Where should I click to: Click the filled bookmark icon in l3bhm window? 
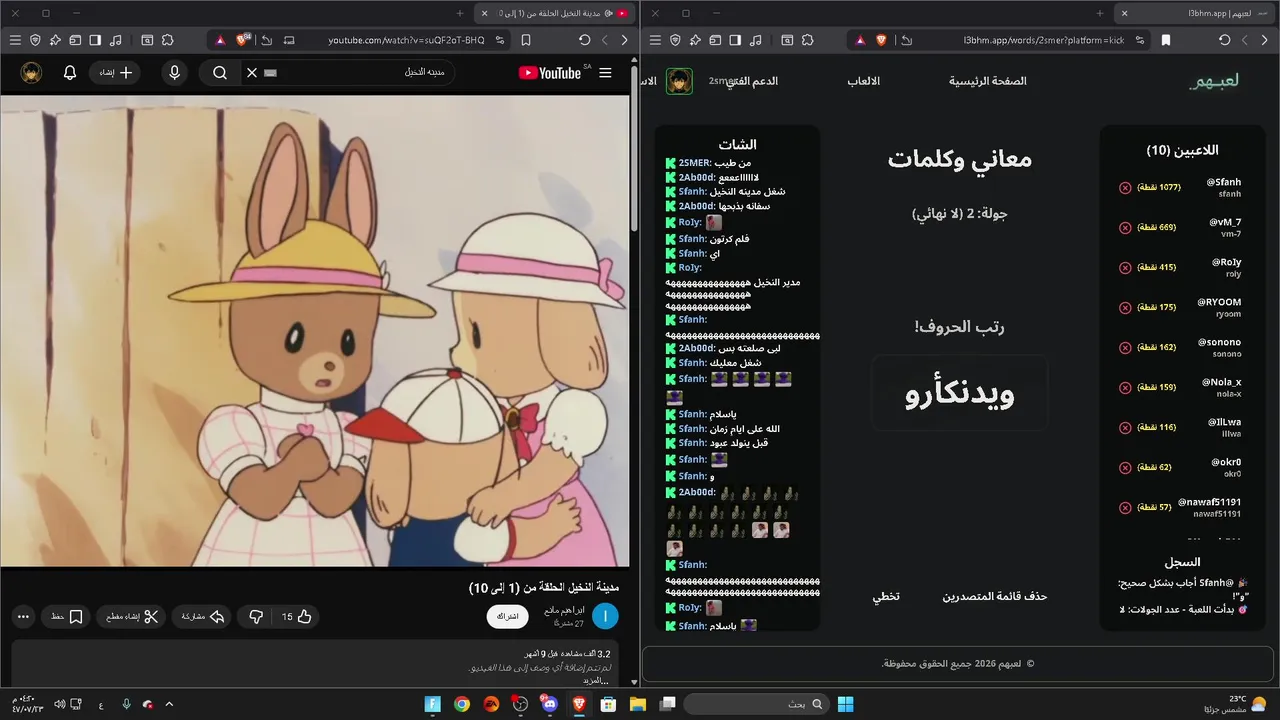coord(1166,40)
